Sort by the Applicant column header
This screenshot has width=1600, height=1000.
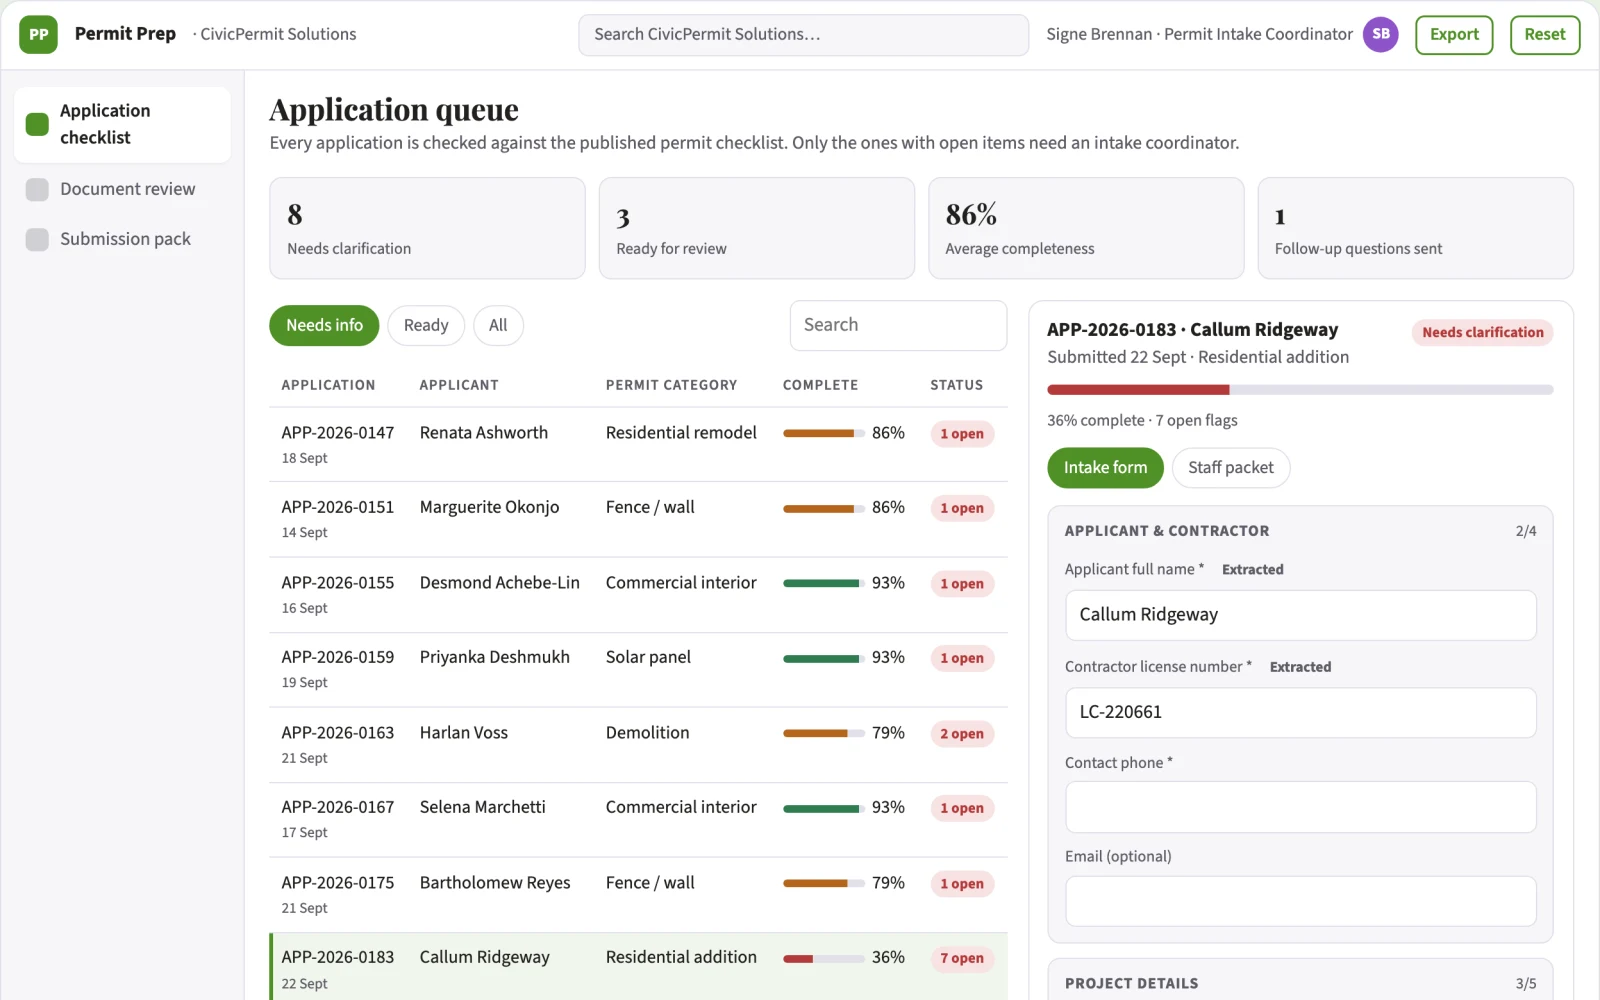point(459,385)
